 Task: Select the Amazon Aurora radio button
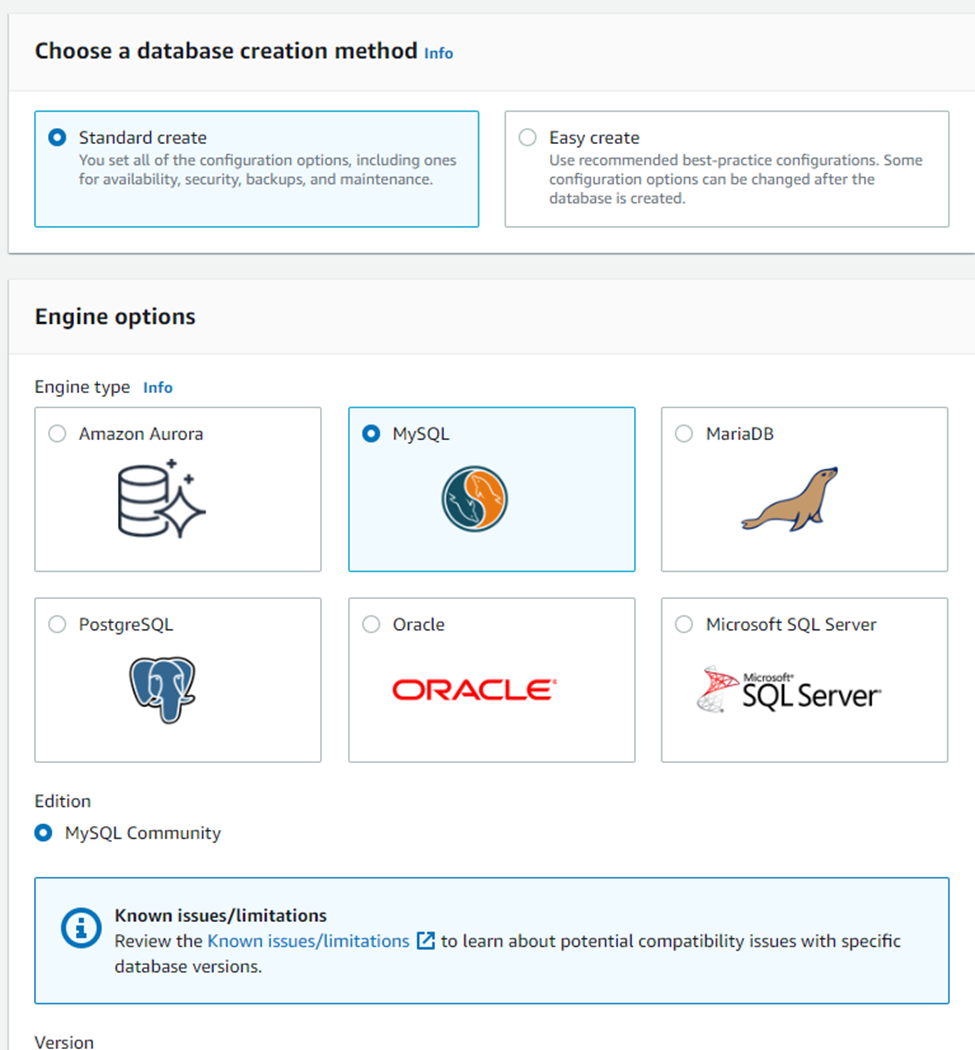coord(57,434)
